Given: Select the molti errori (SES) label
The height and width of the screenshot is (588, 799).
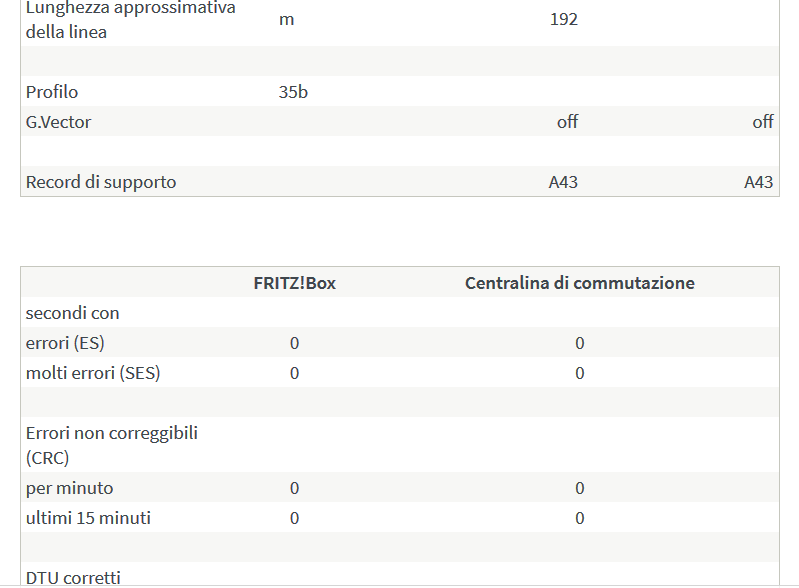Looking at the screenshot, I should click(93, 373).
